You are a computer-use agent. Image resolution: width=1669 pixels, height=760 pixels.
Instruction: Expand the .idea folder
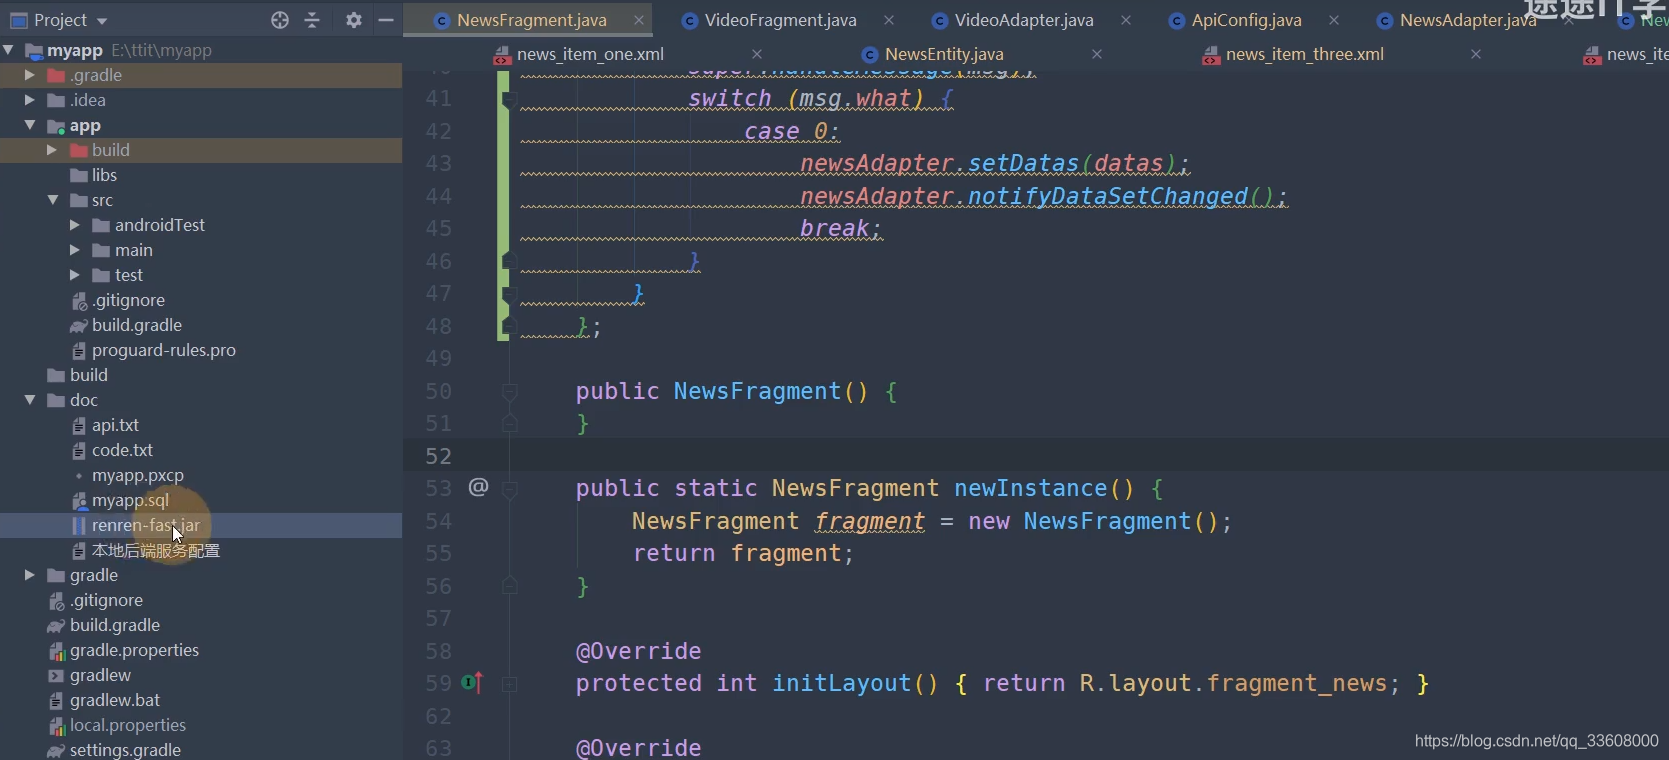pos(30,100)
